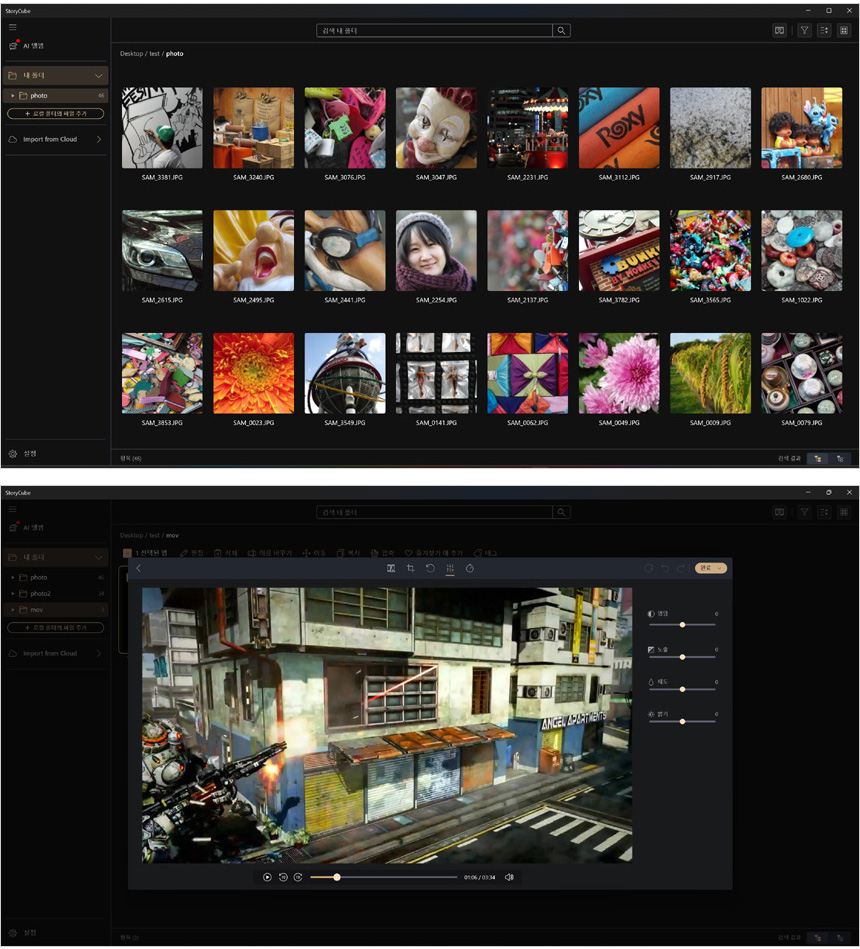860x949 pixels.
Task: Select the SAM_3381.JPG graffiti thumbnail
Action: point(162,128)
